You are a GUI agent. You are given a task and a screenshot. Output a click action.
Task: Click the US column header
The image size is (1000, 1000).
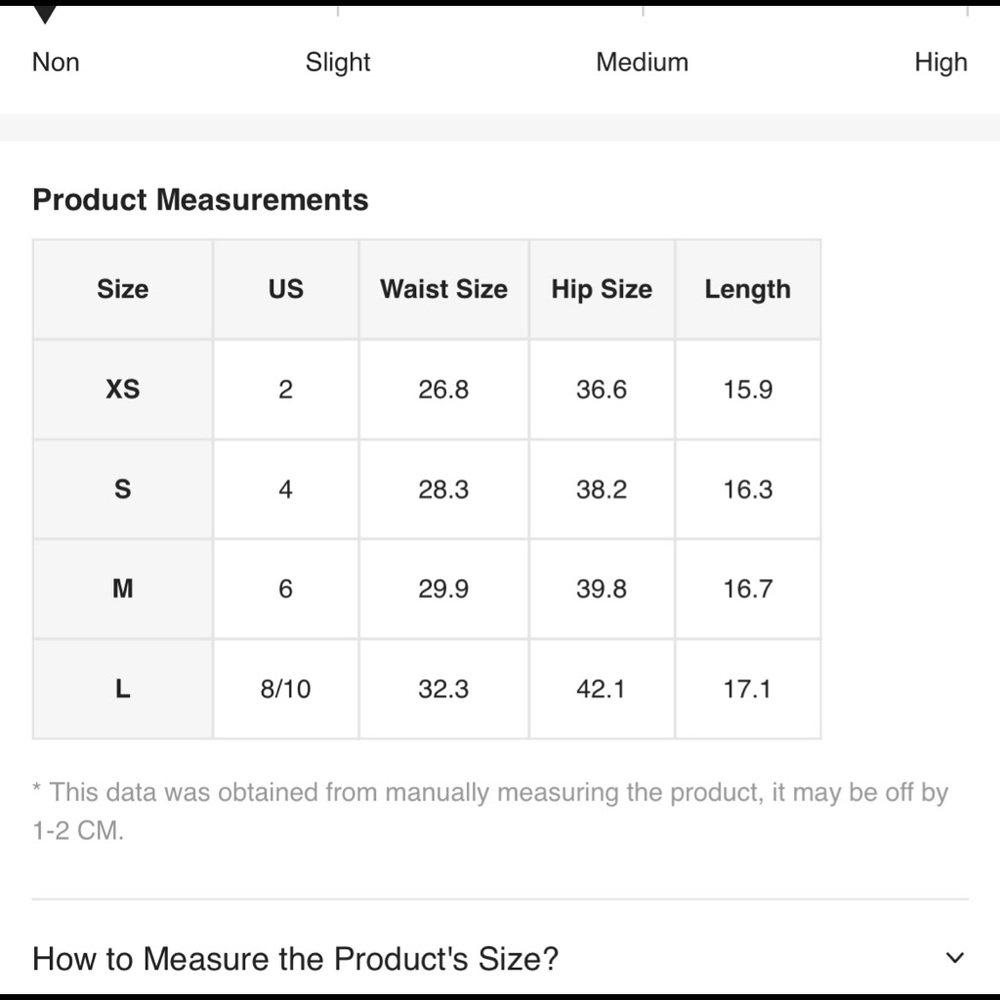coord(286,289)
